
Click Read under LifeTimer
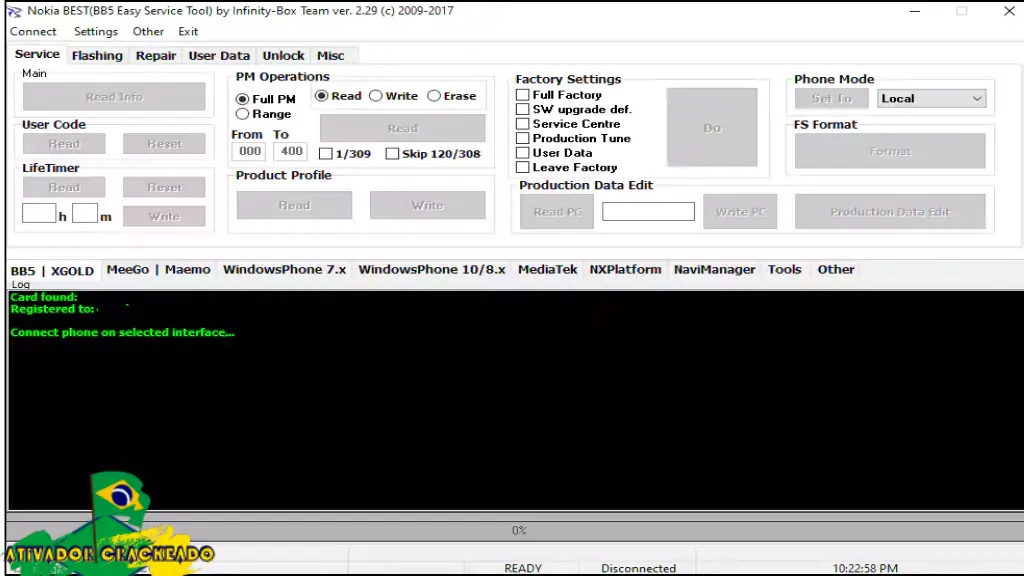click(x=64, y=187)
